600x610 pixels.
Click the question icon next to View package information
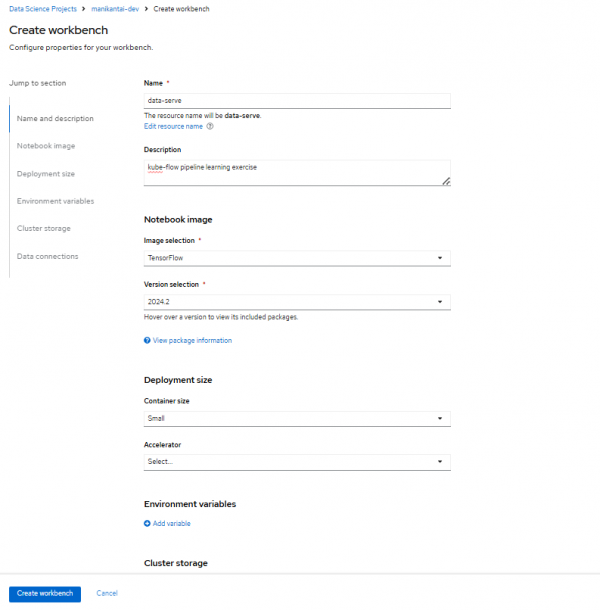(x=147, y=341)
